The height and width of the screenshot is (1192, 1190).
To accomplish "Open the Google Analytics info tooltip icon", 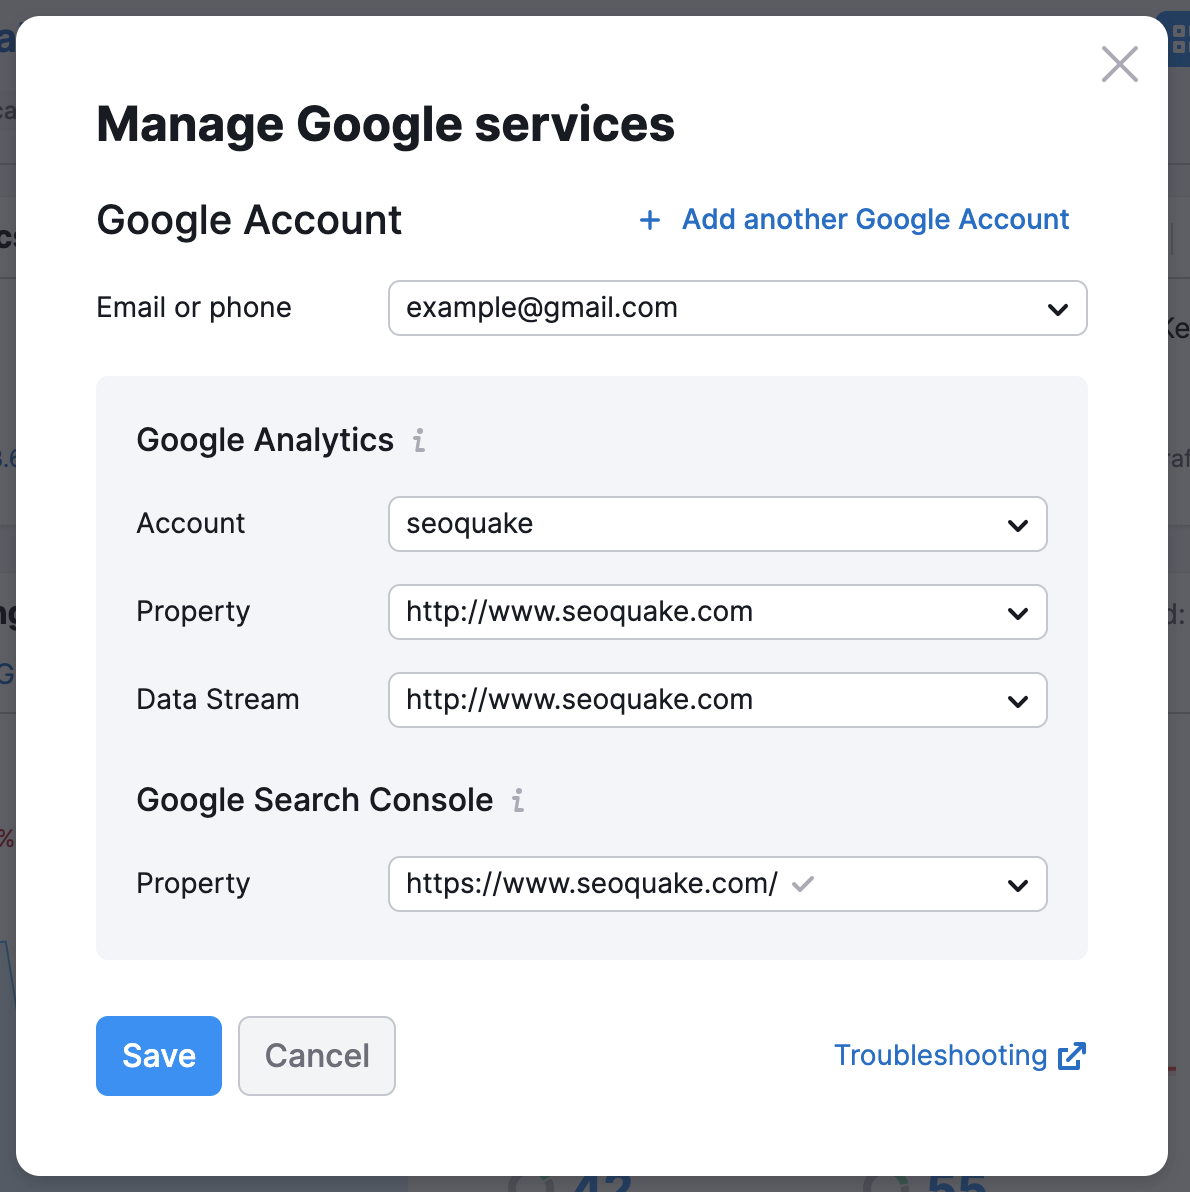I will (420, 440).
